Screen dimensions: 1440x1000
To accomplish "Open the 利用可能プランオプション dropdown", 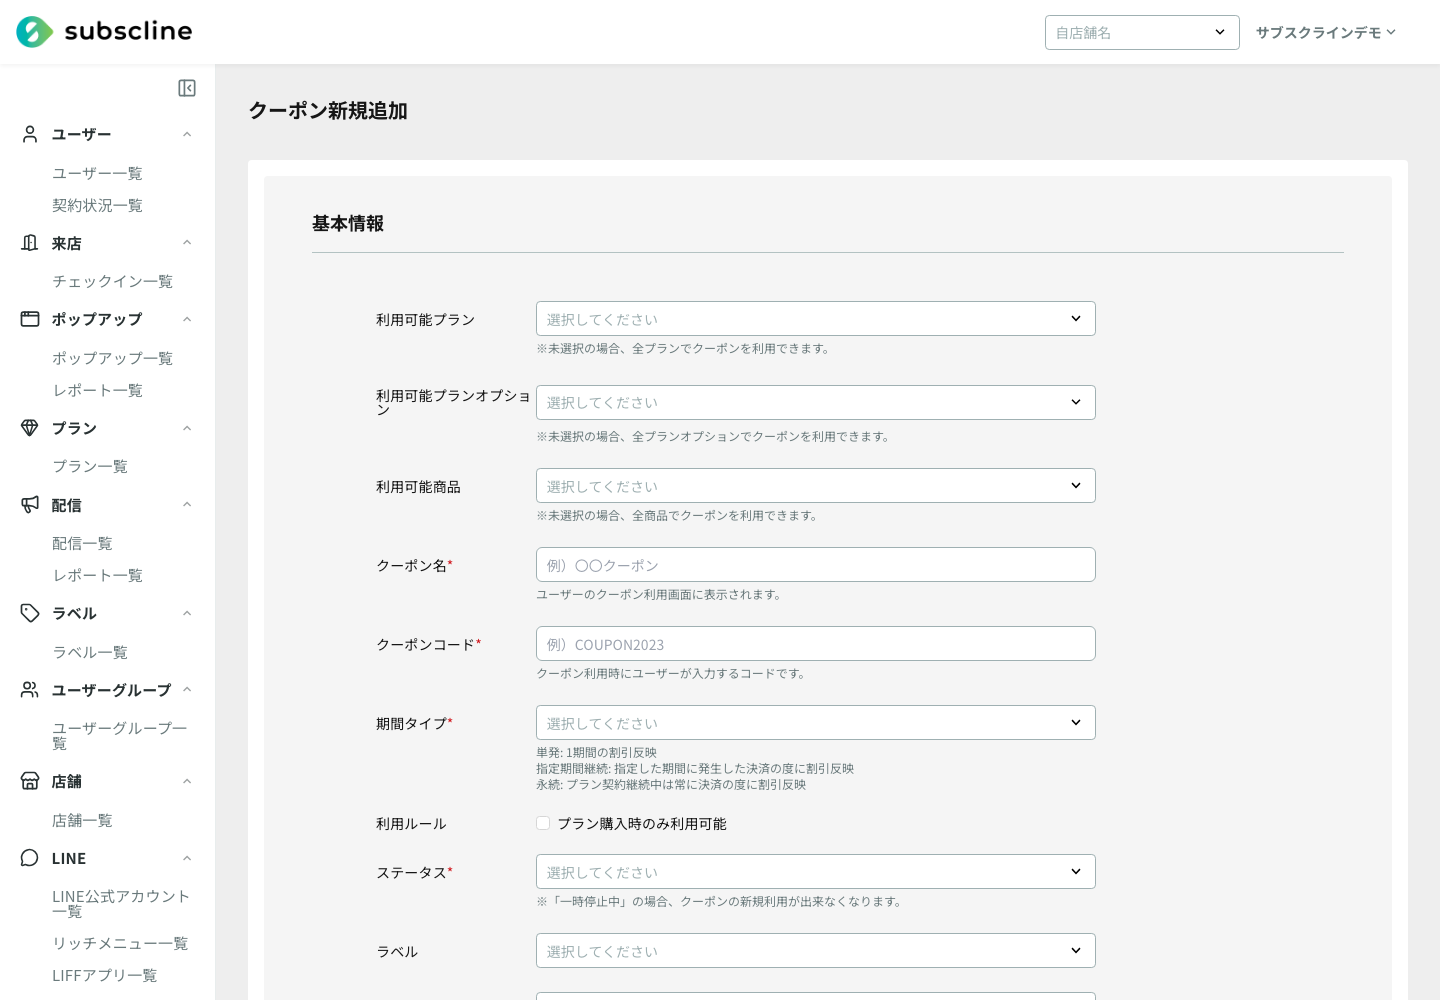I will (816, 402).
